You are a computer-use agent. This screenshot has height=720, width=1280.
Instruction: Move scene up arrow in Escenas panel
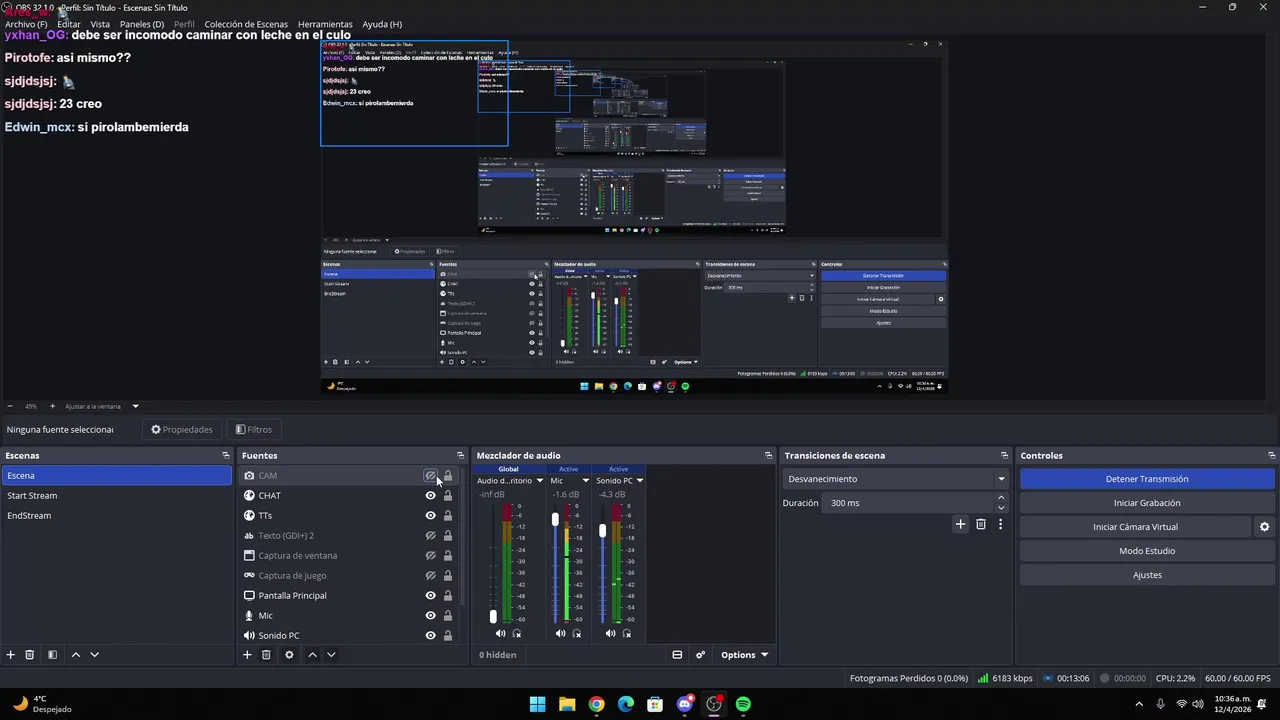pos(76,655)
